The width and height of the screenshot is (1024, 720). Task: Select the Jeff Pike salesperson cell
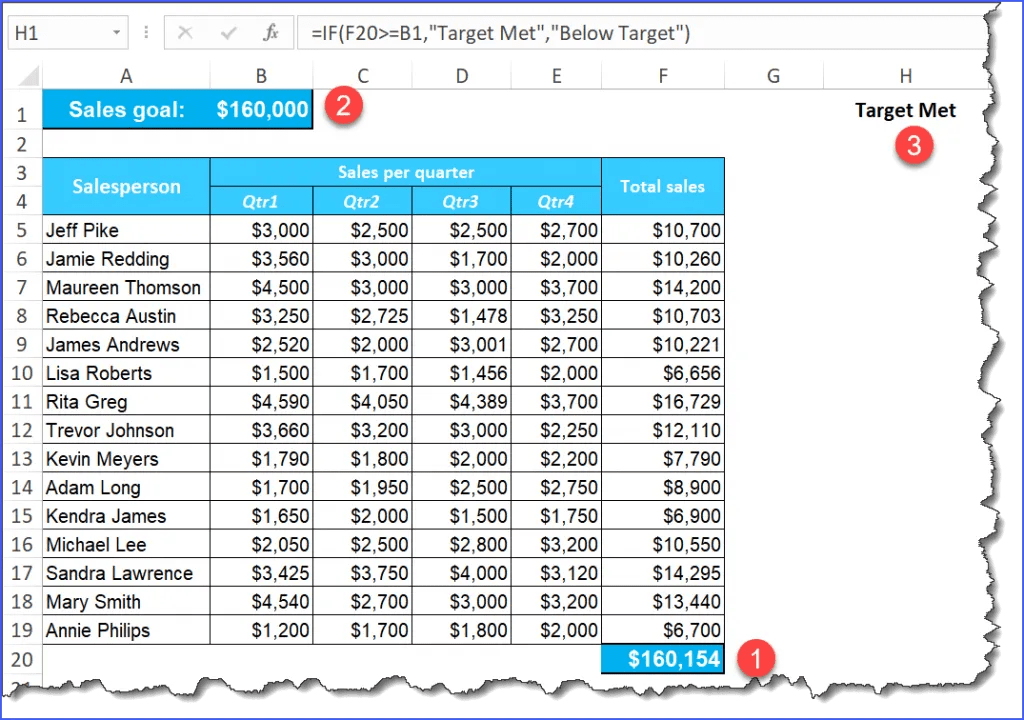tap(126, 229)
